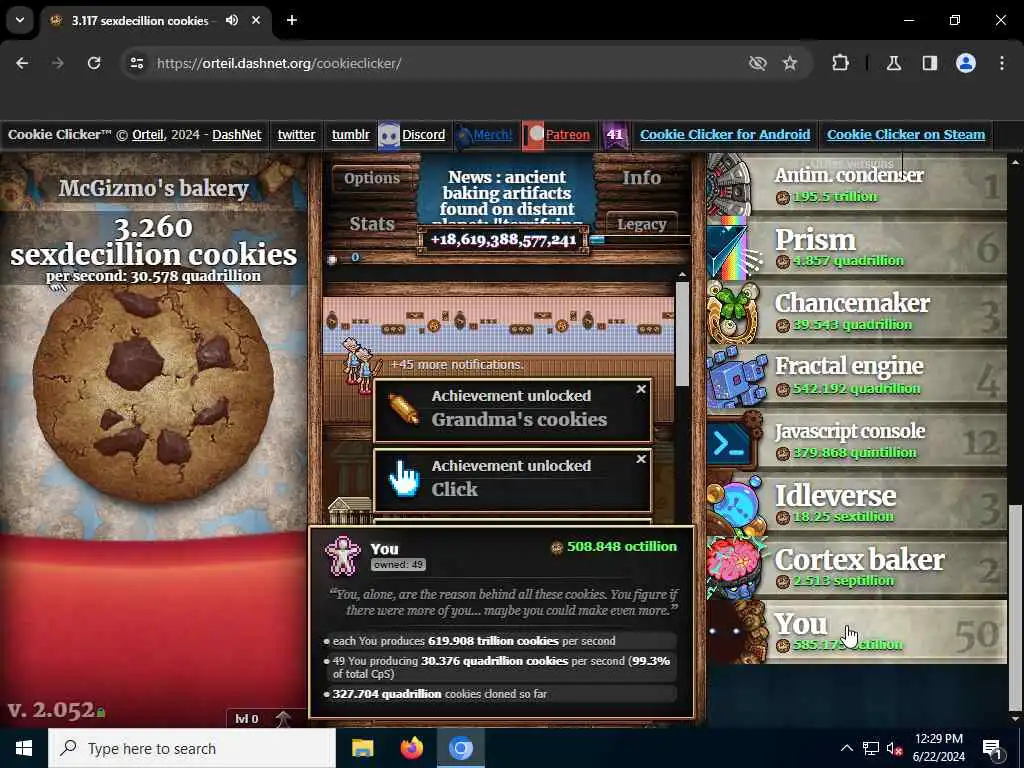Rename McGizmo's bakery title

point(153,189)
